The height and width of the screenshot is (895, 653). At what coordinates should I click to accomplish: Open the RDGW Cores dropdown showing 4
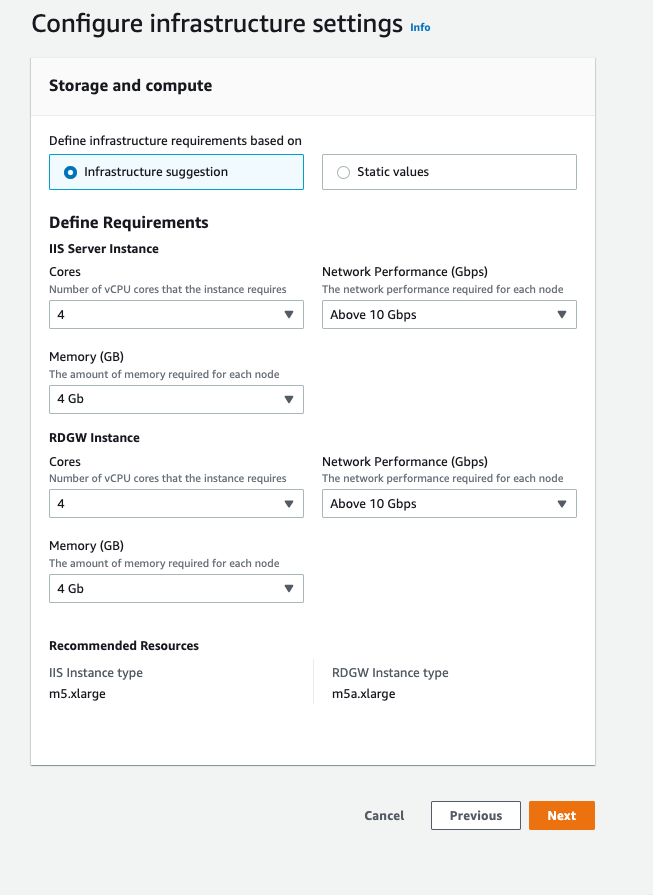tap(176, 503)
